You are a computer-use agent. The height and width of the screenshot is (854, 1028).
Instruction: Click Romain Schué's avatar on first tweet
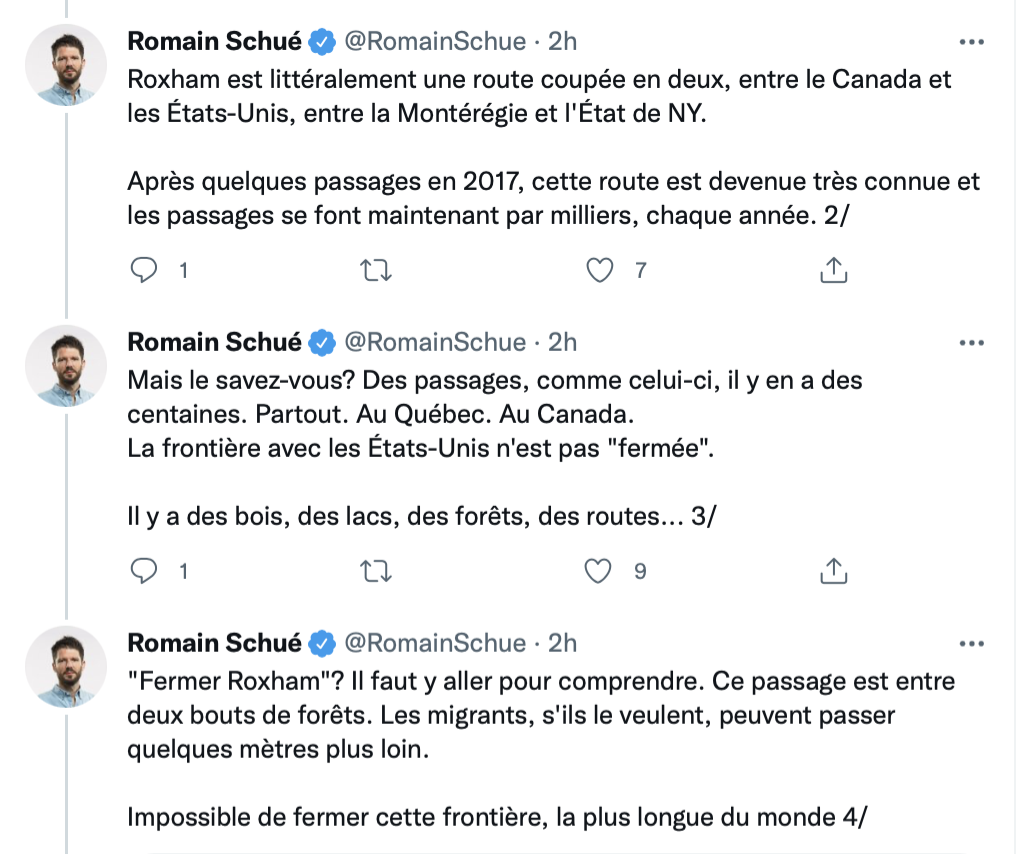(x=65, y=65)
